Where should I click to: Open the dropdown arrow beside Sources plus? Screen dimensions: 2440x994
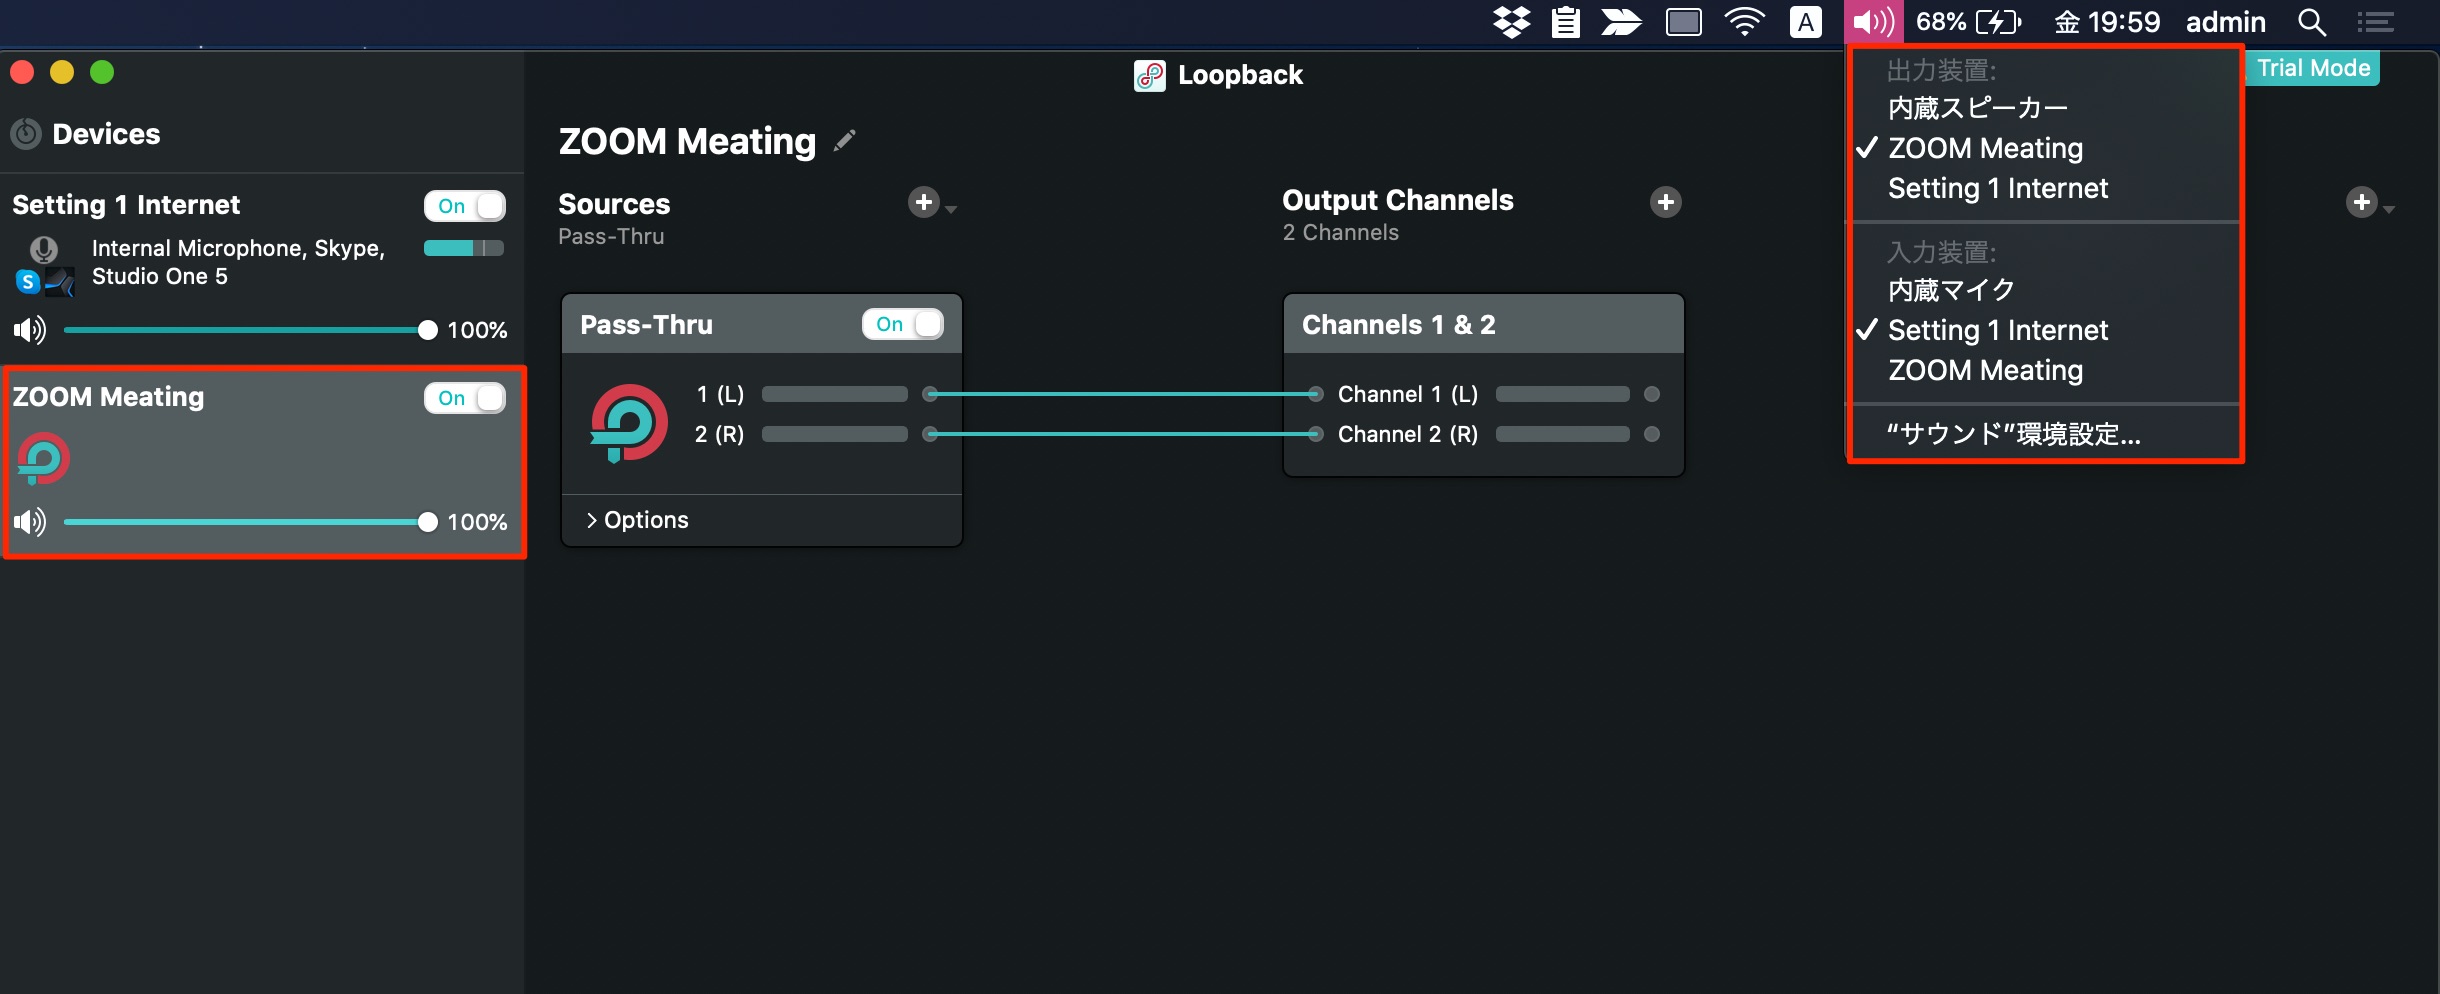951,209
